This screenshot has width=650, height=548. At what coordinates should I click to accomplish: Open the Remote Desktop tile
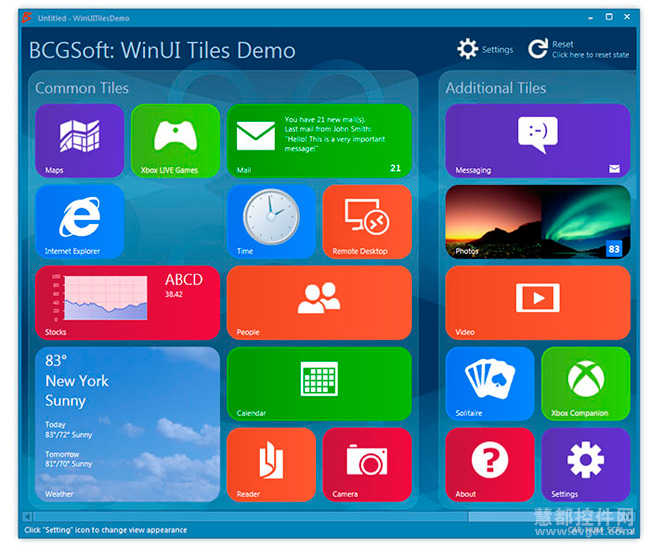tap(367, 222)
